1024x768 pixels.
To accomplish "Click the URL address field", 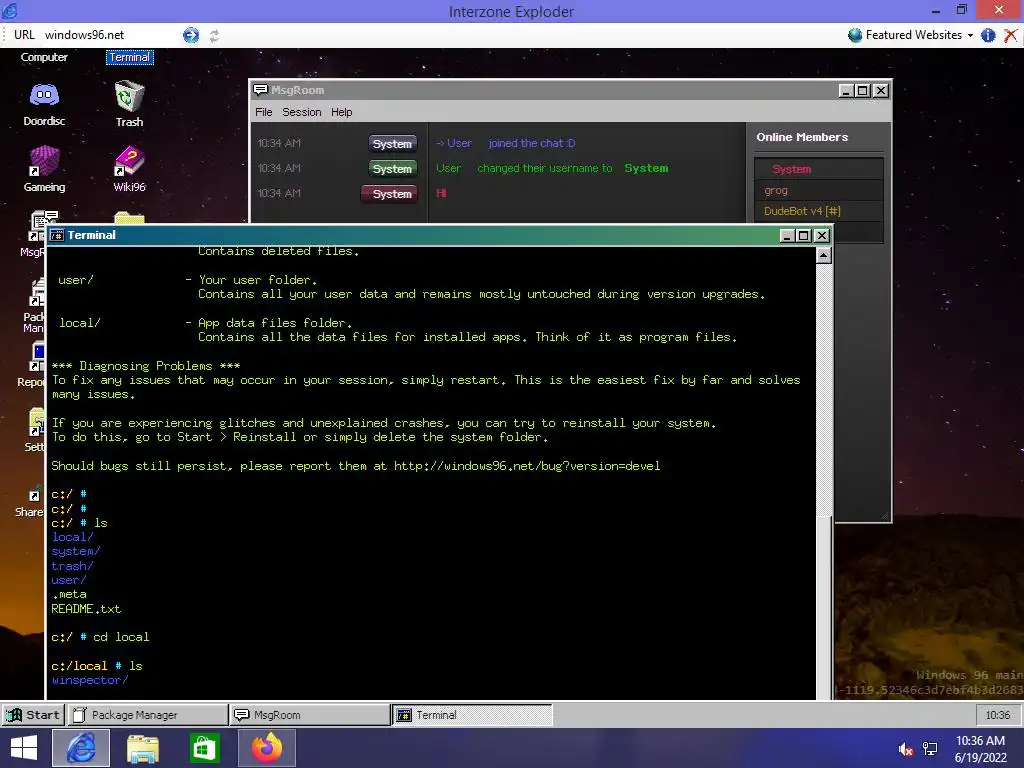I will (110, 35).
